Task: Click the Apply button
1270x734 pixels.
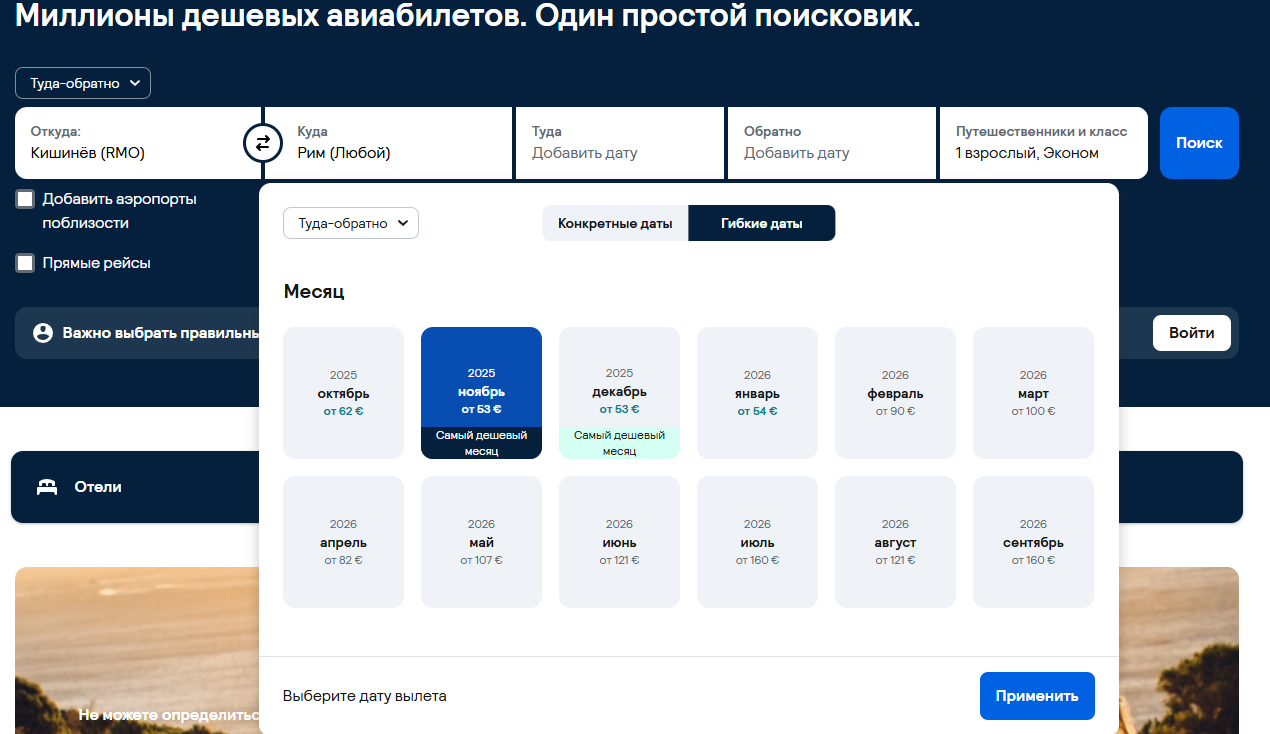Action: coord(1036,696)
